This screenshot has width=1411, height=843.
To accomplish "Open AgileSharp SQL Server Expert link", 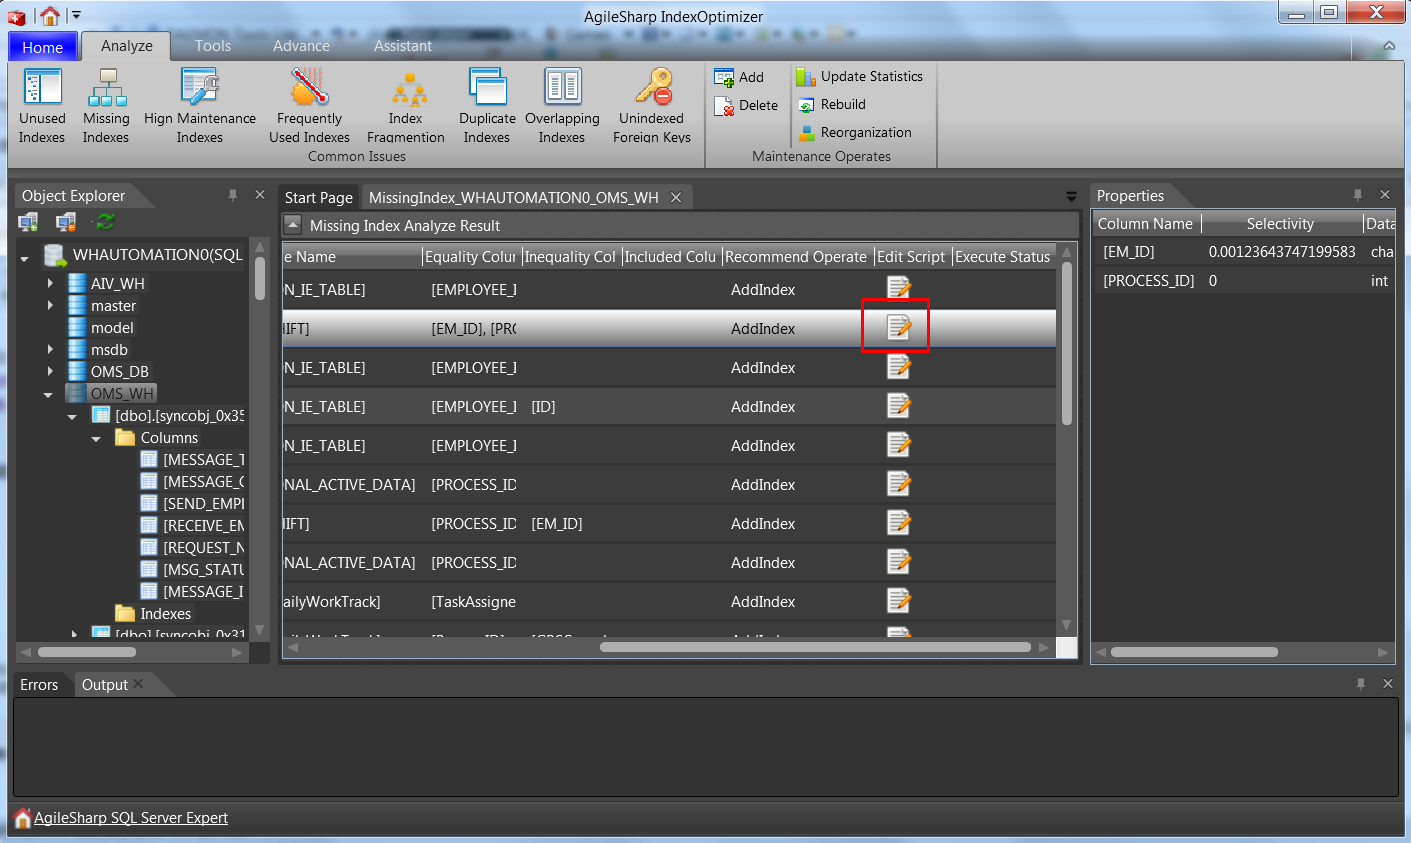I will point(131,818).
